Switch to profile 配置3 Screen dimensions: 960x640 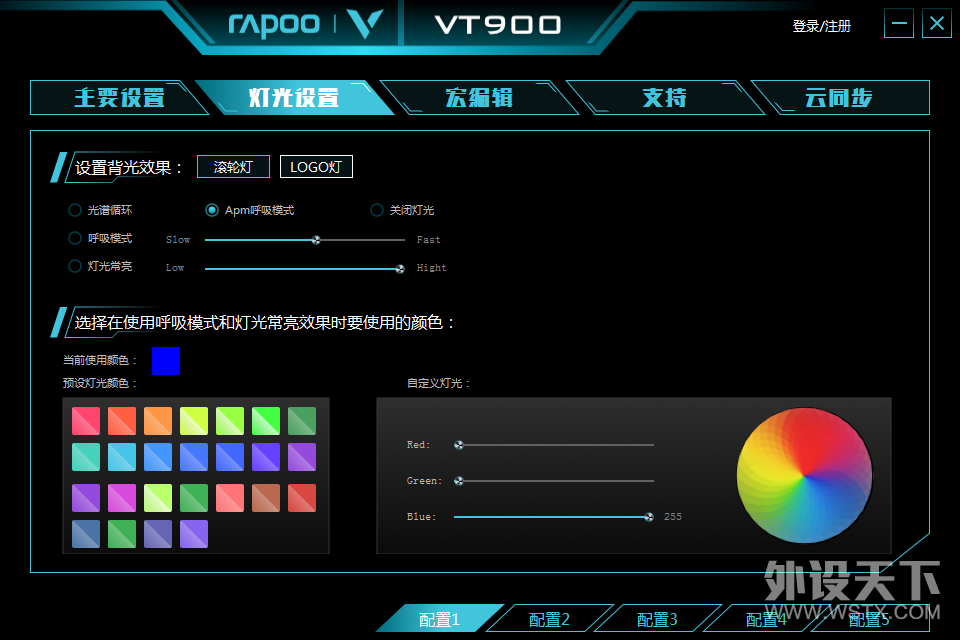click(x=657, y=619)
